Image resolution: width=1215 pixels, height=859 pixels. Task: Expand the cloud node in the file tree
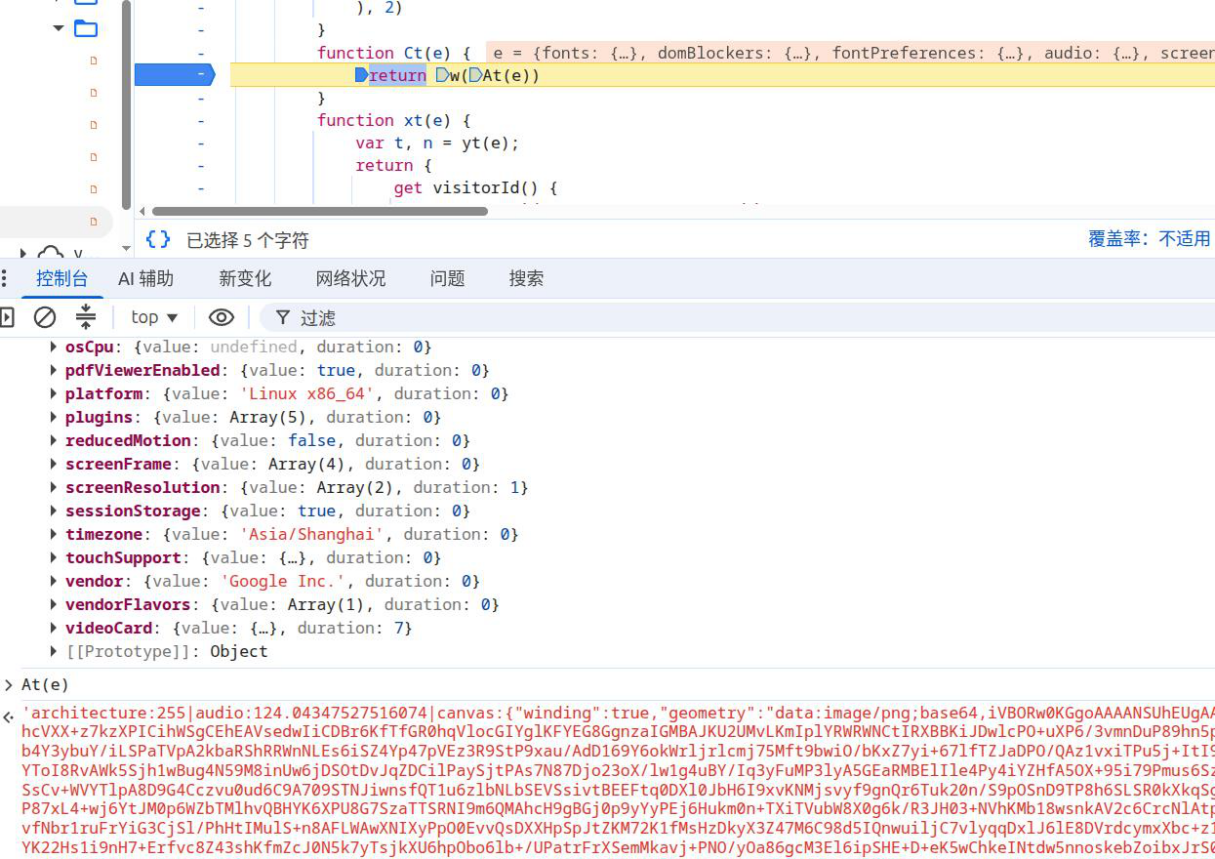24,254
